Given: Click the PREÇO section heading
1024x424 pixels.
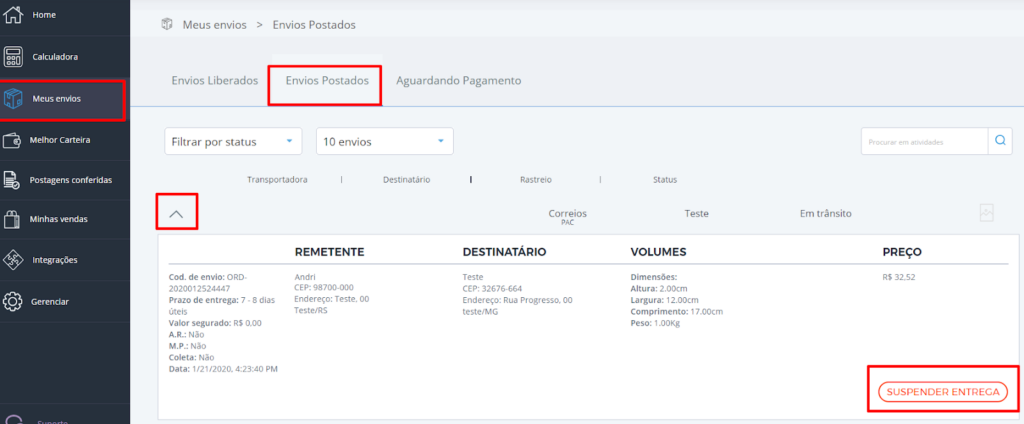Looking at the screenshot, I should tap(902, 252).
